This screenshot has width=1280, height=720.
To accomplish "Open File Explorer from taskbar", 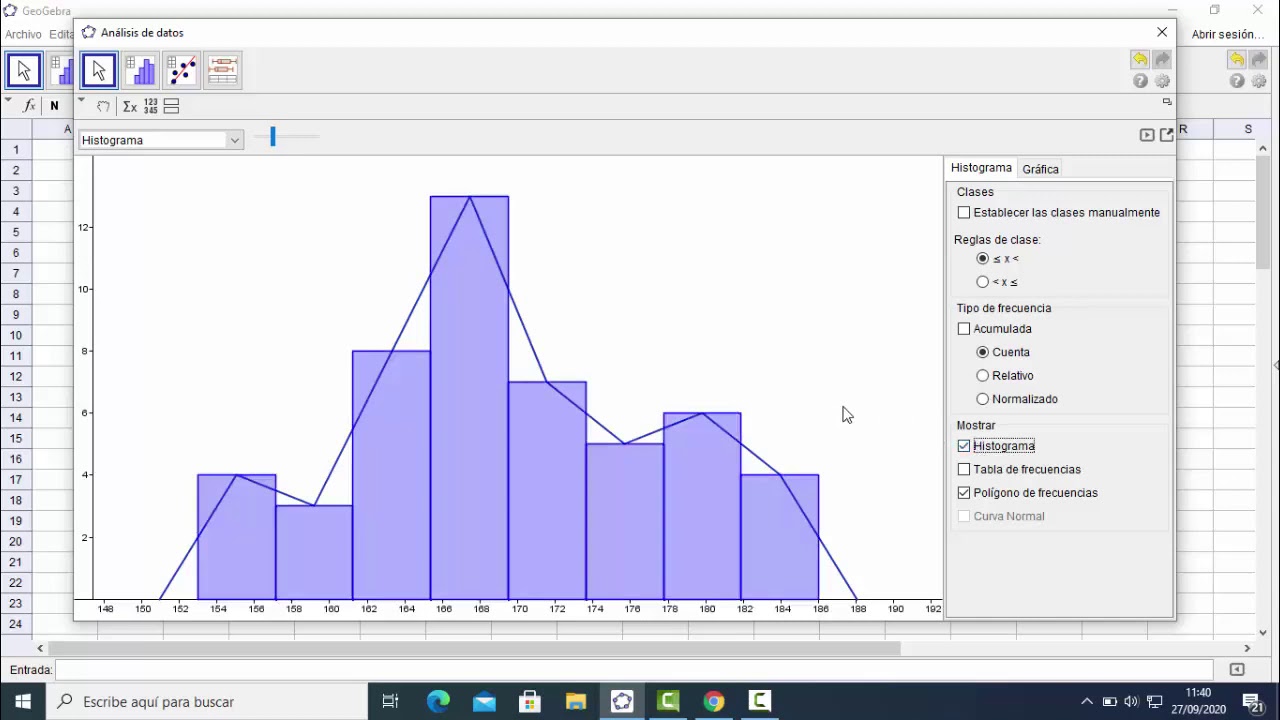I will pyautogui.click(x=575, y=701).
